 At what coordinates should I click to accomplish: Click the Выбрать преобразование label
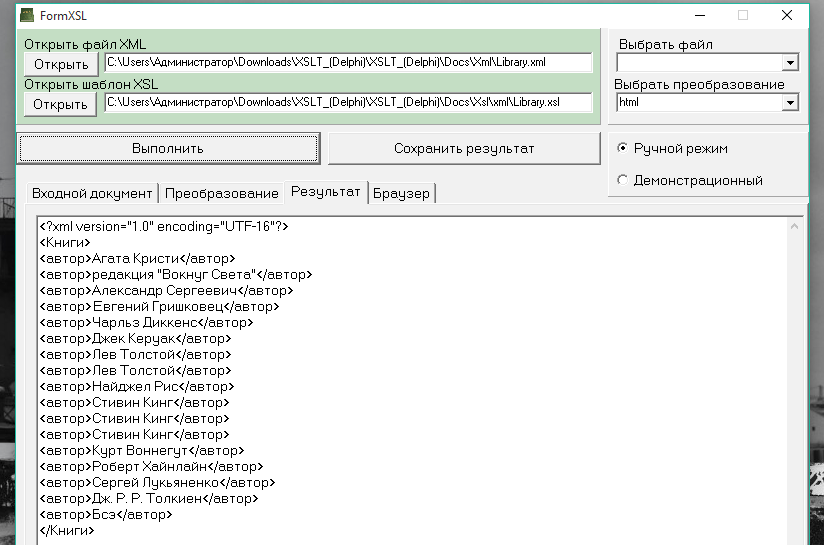[x=699, y=84]
